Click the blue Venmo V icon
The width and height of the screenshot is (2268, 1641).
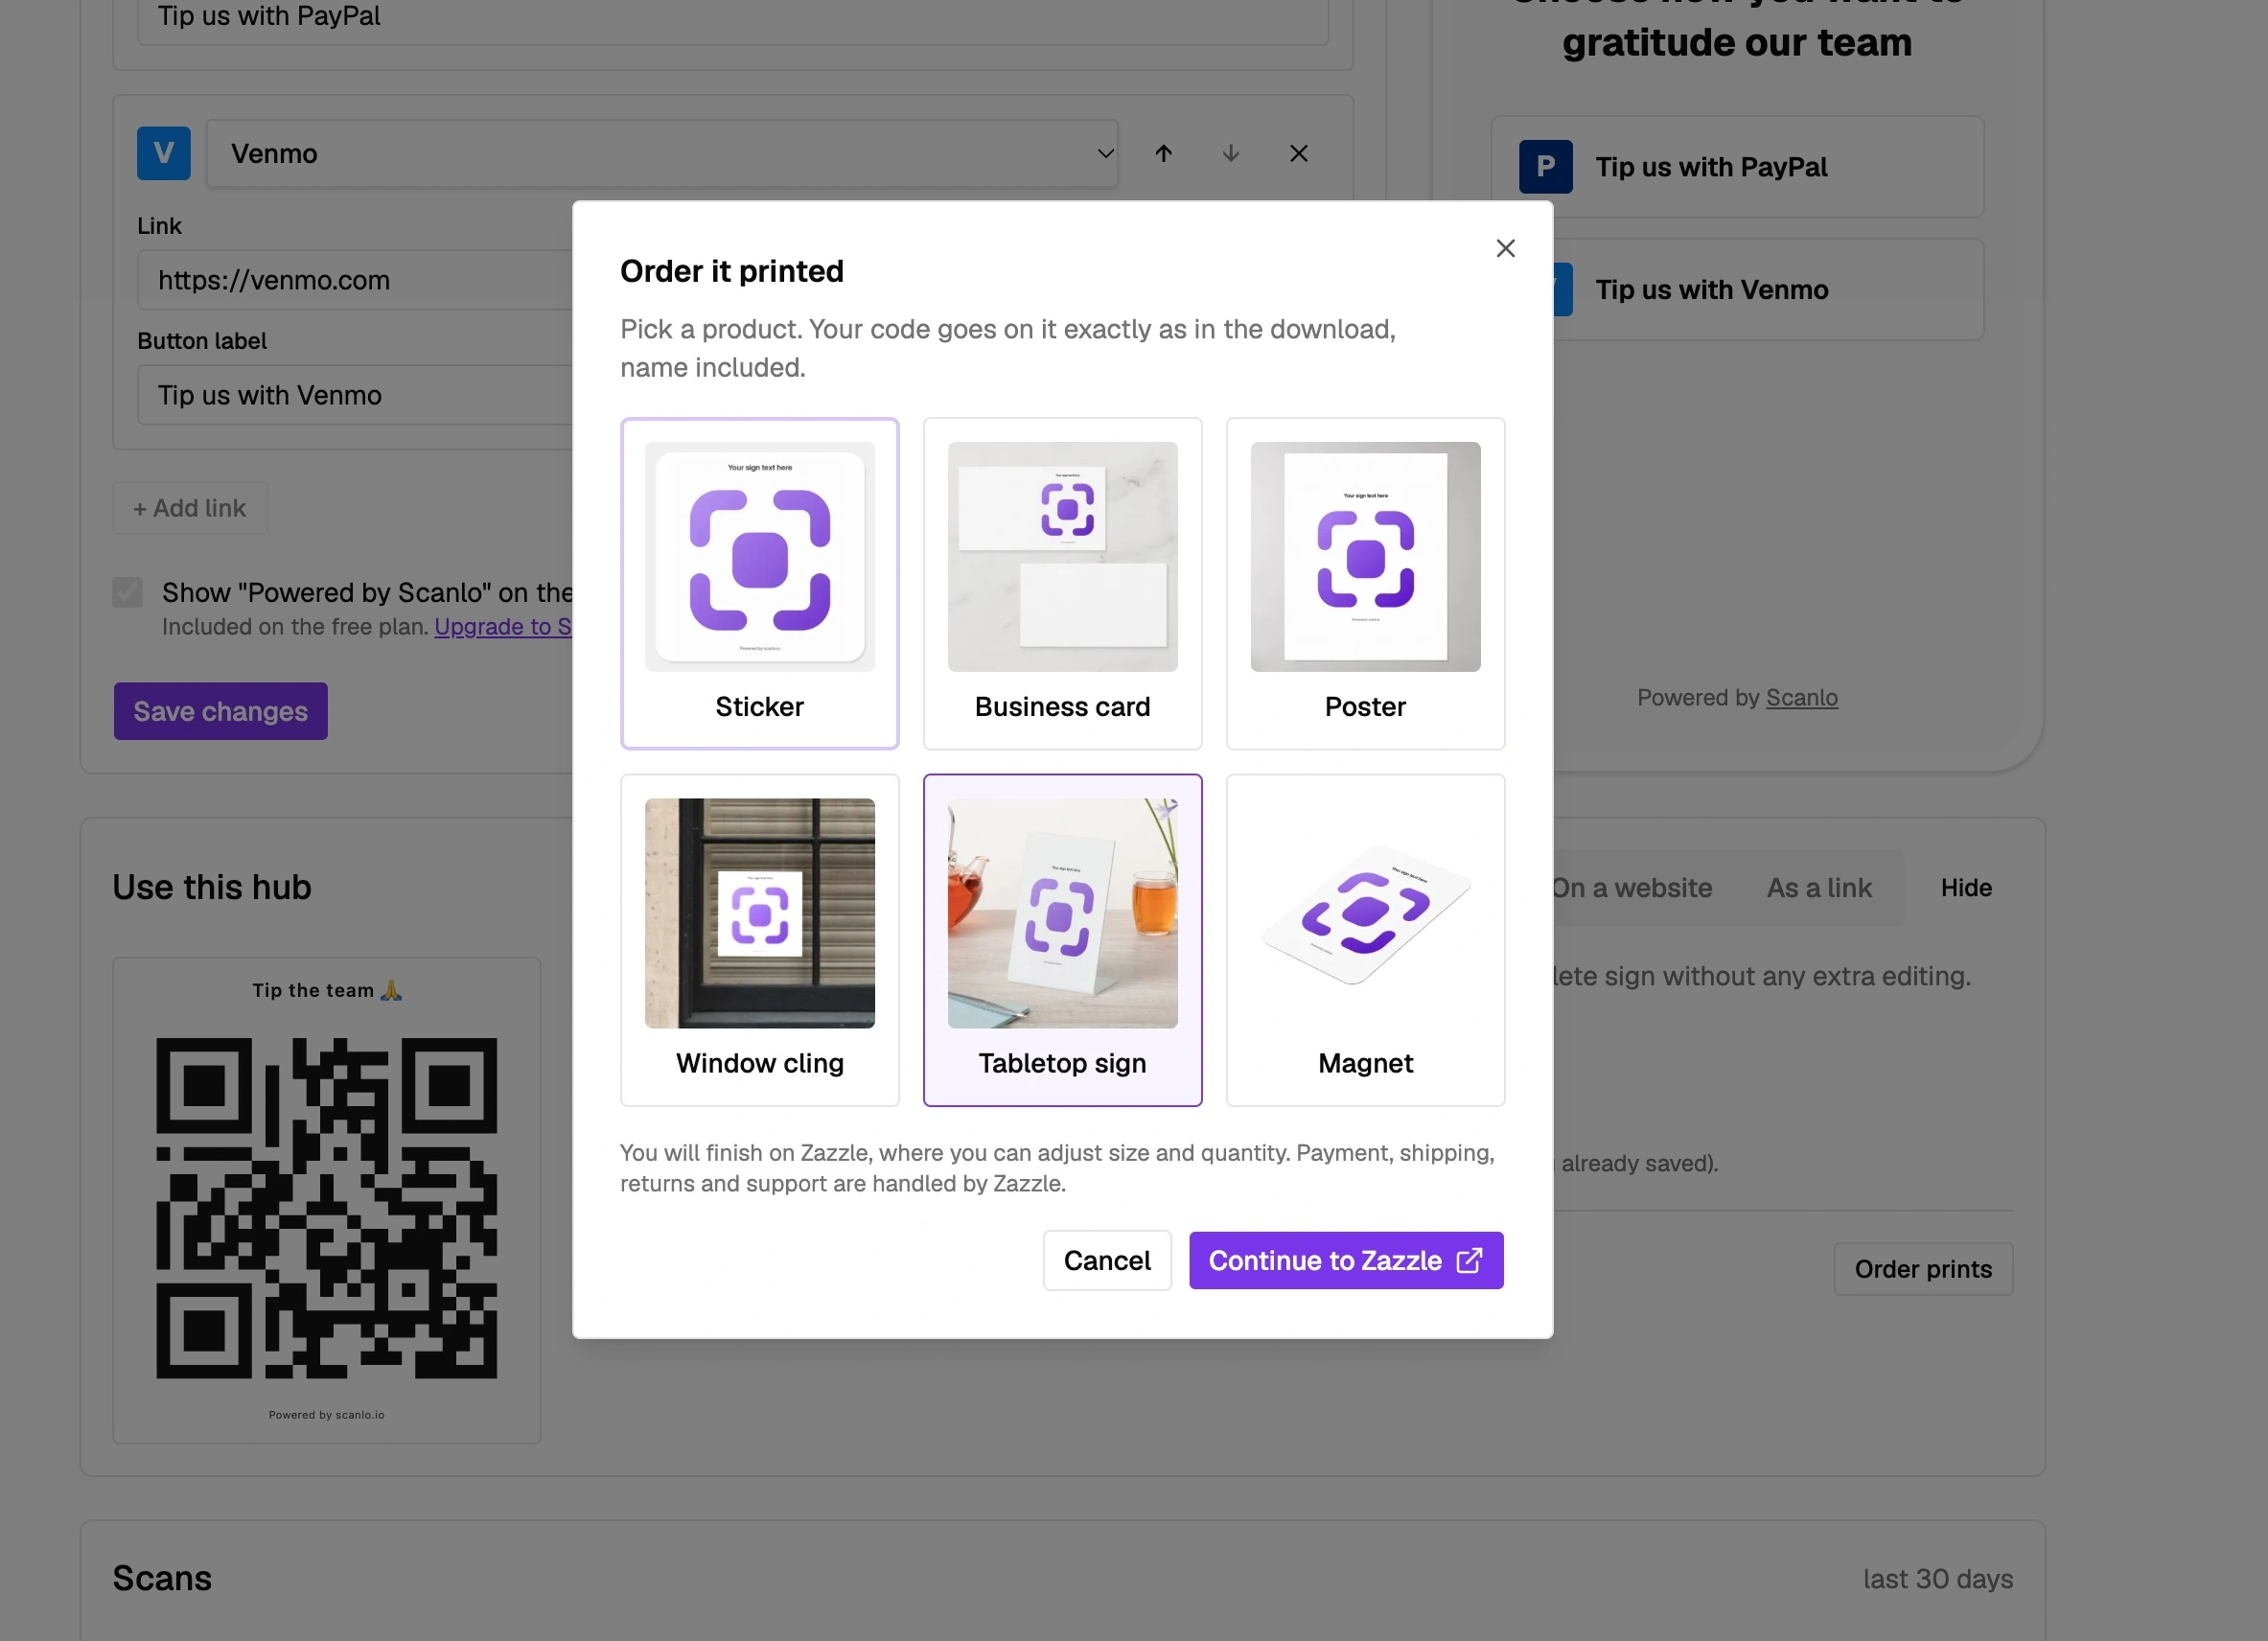click(164, 153)
